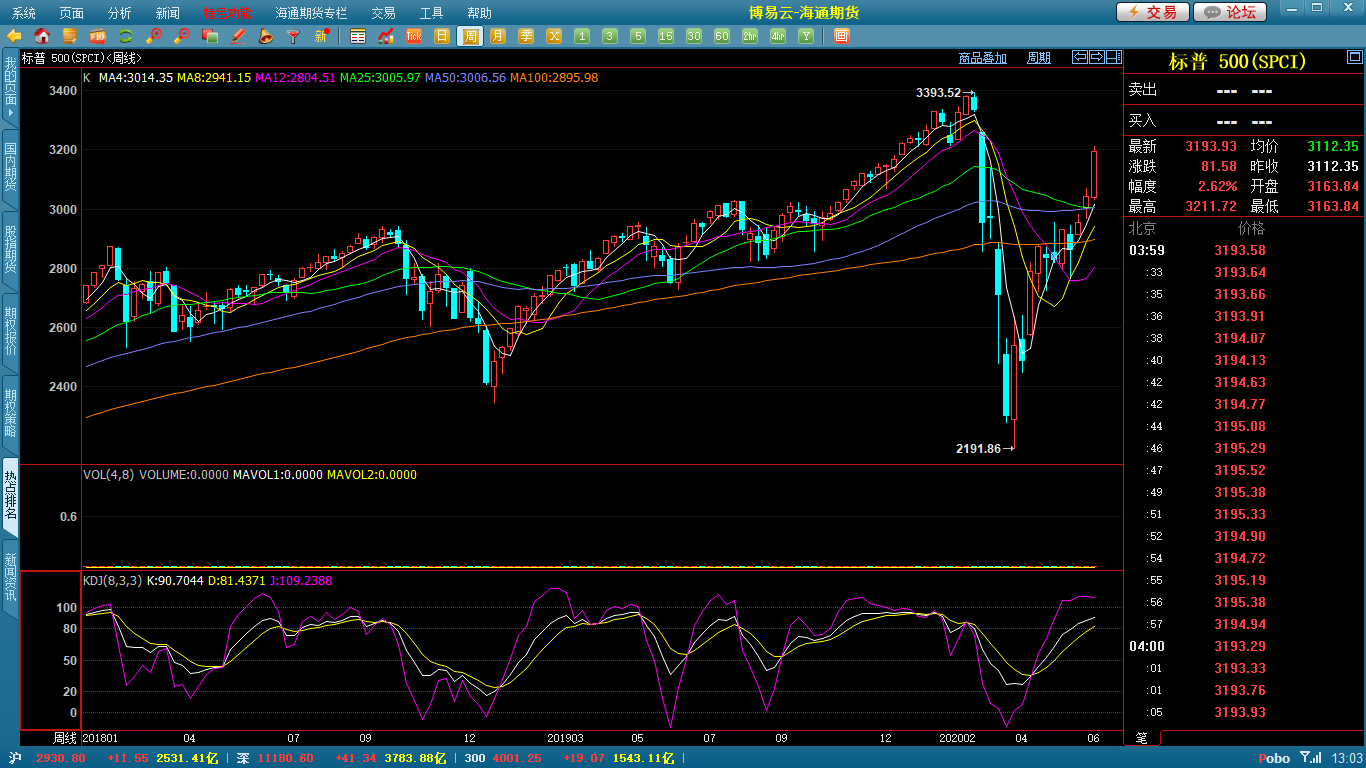Switch to the 股指期货 sidebar tab
Viewport: 1366px width, 768px height.
tap(10, 250)
